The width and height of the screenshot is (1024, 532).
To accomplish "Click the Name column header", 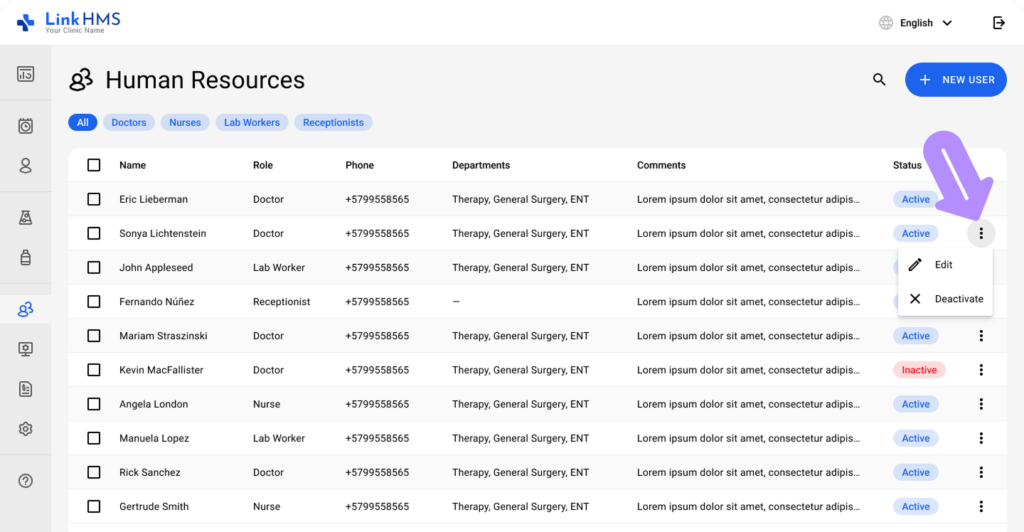I will tap(133, 165).
